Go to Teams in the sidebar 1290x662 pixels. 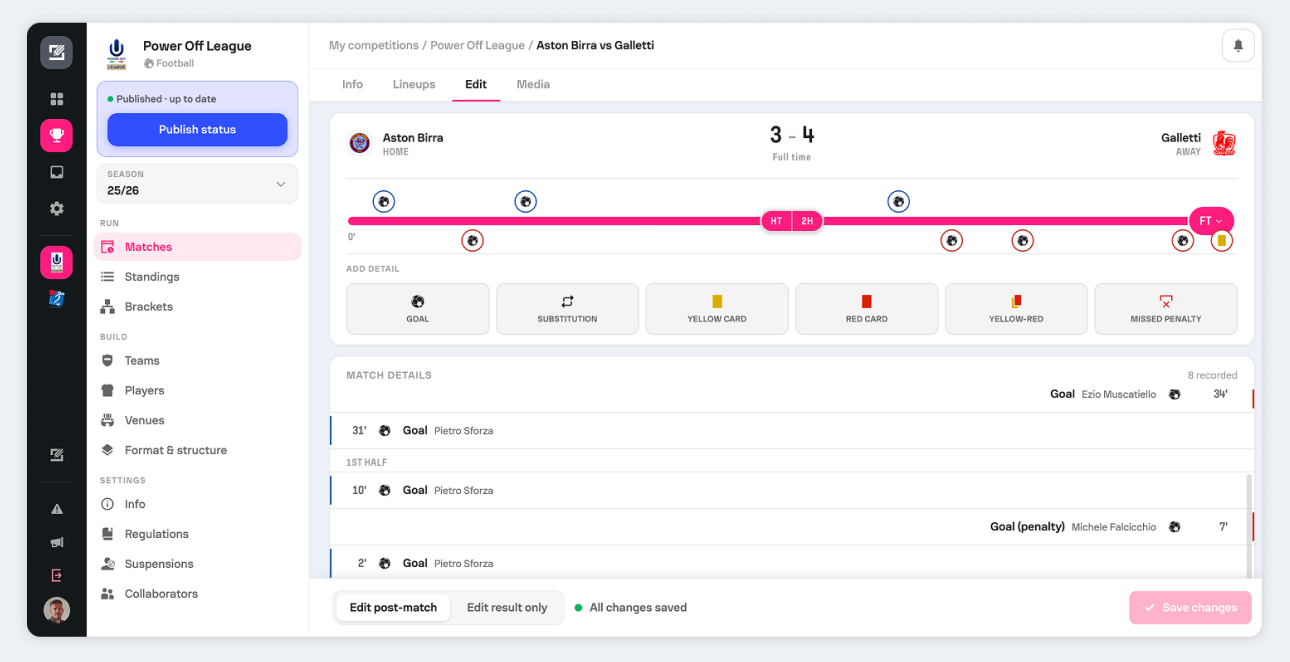pyautogui.click(x=198, y=361)
